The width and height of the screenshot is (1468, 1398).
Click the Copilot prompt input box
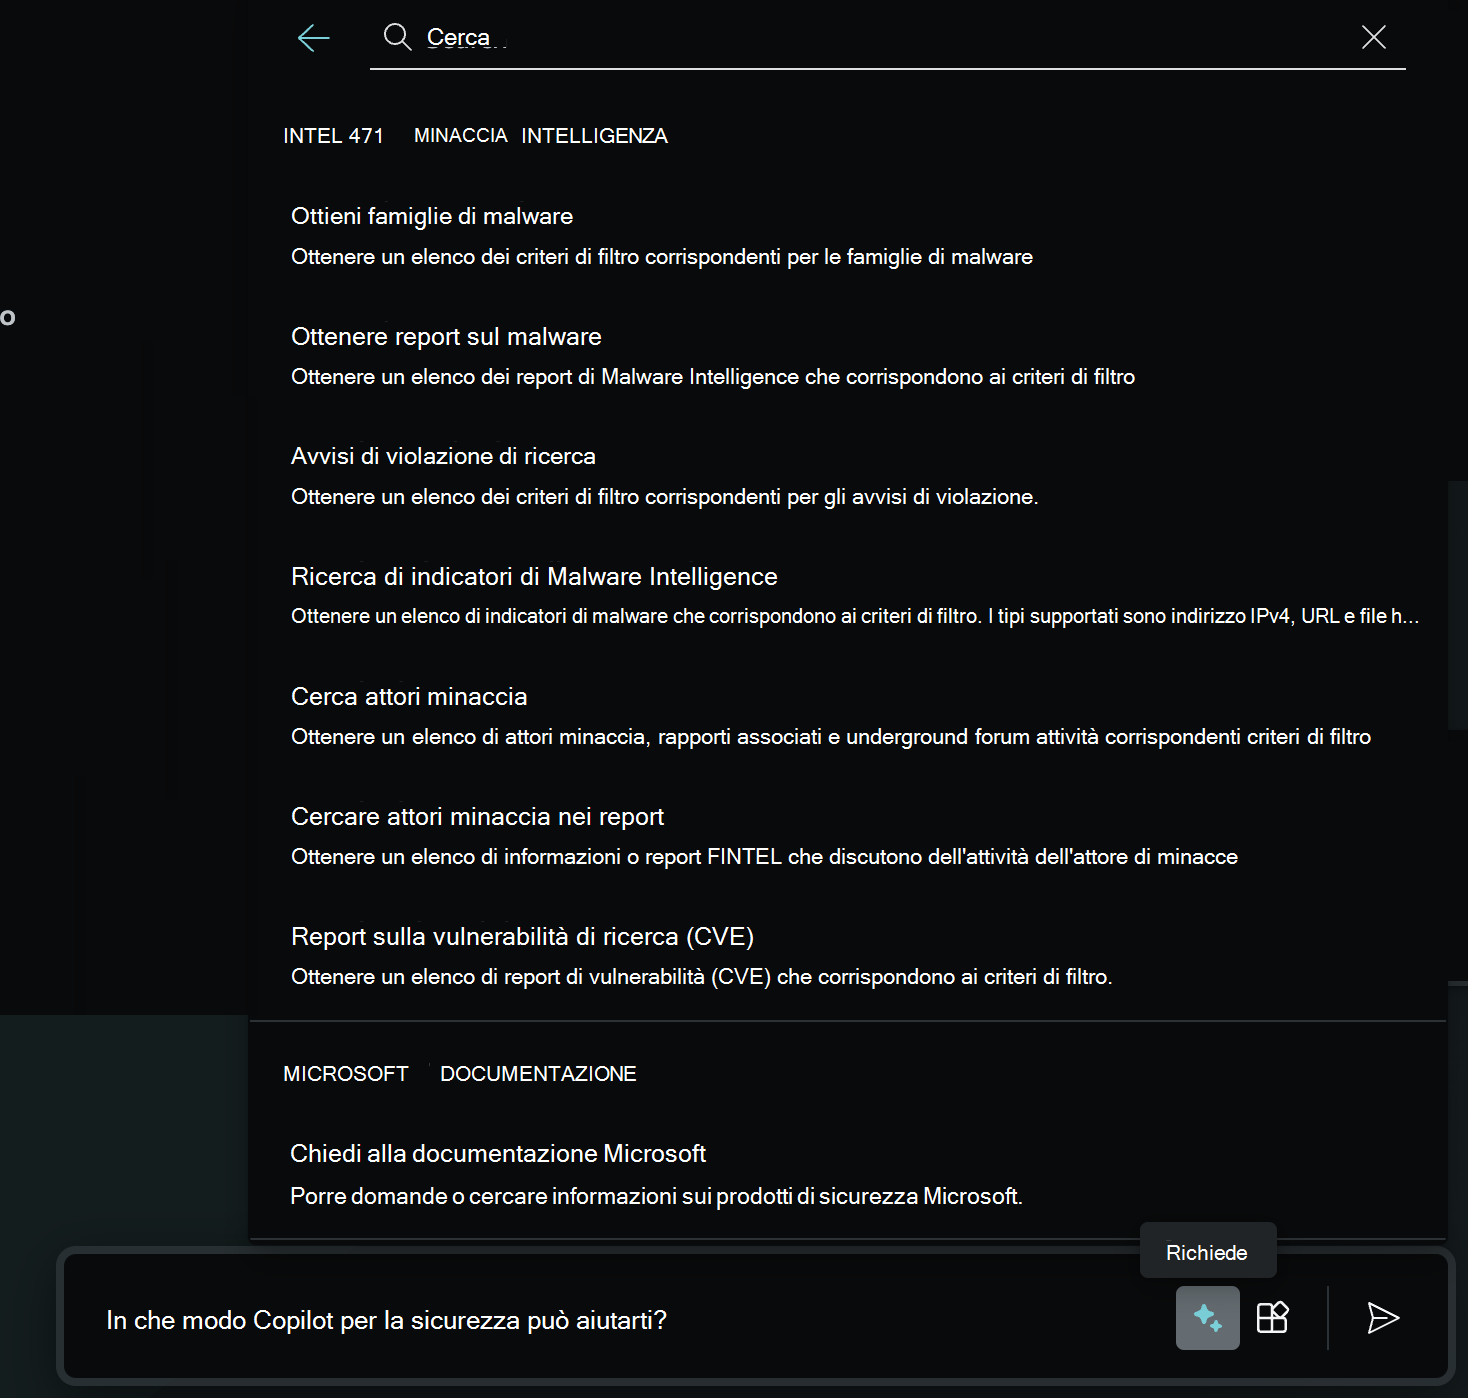[600, 1320]
